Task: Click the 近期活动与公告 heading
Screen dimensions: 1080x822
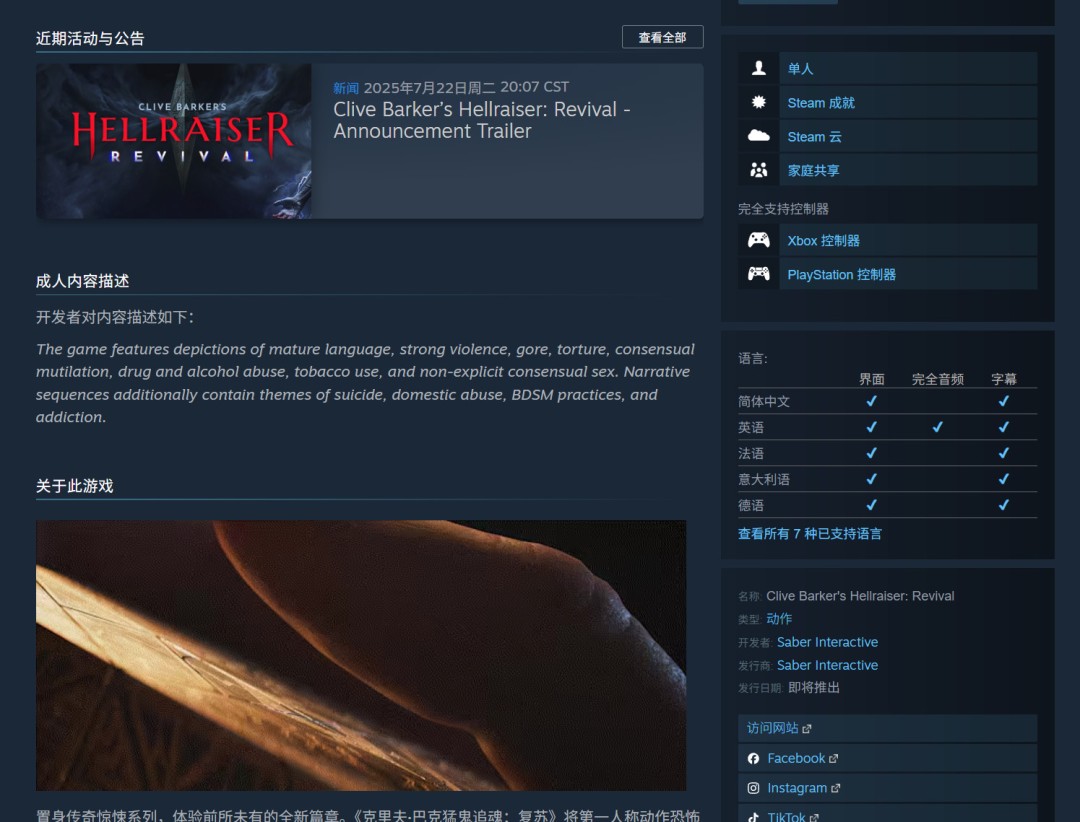Action: coord(90,38)
